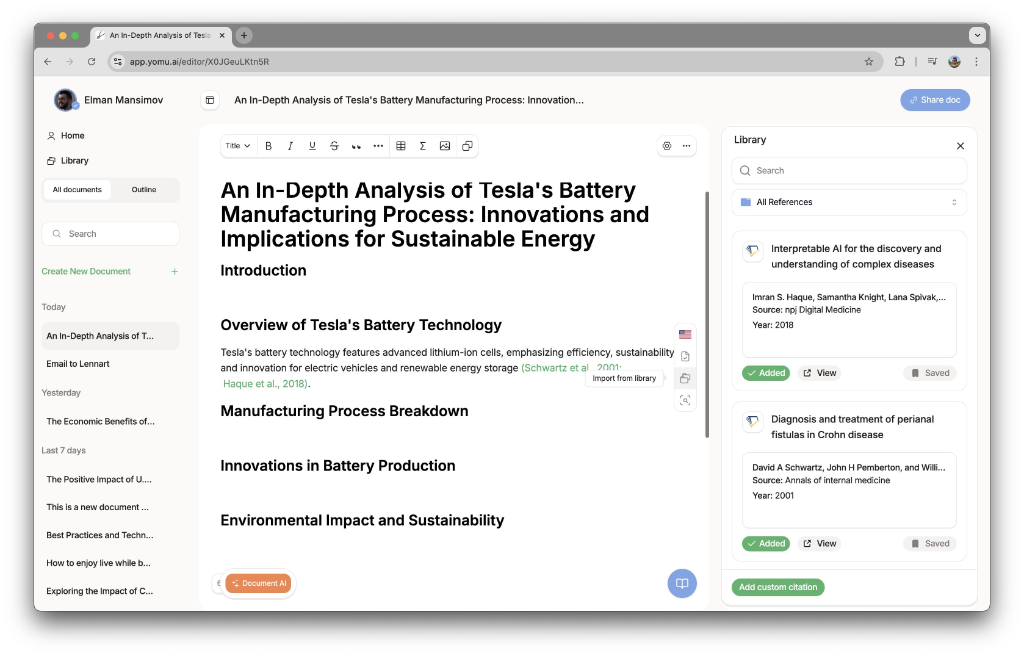Image resolution: width=1024 pixels, height=656 pixels.
Task: Click the blue book floating button
Action: [682, 583]
